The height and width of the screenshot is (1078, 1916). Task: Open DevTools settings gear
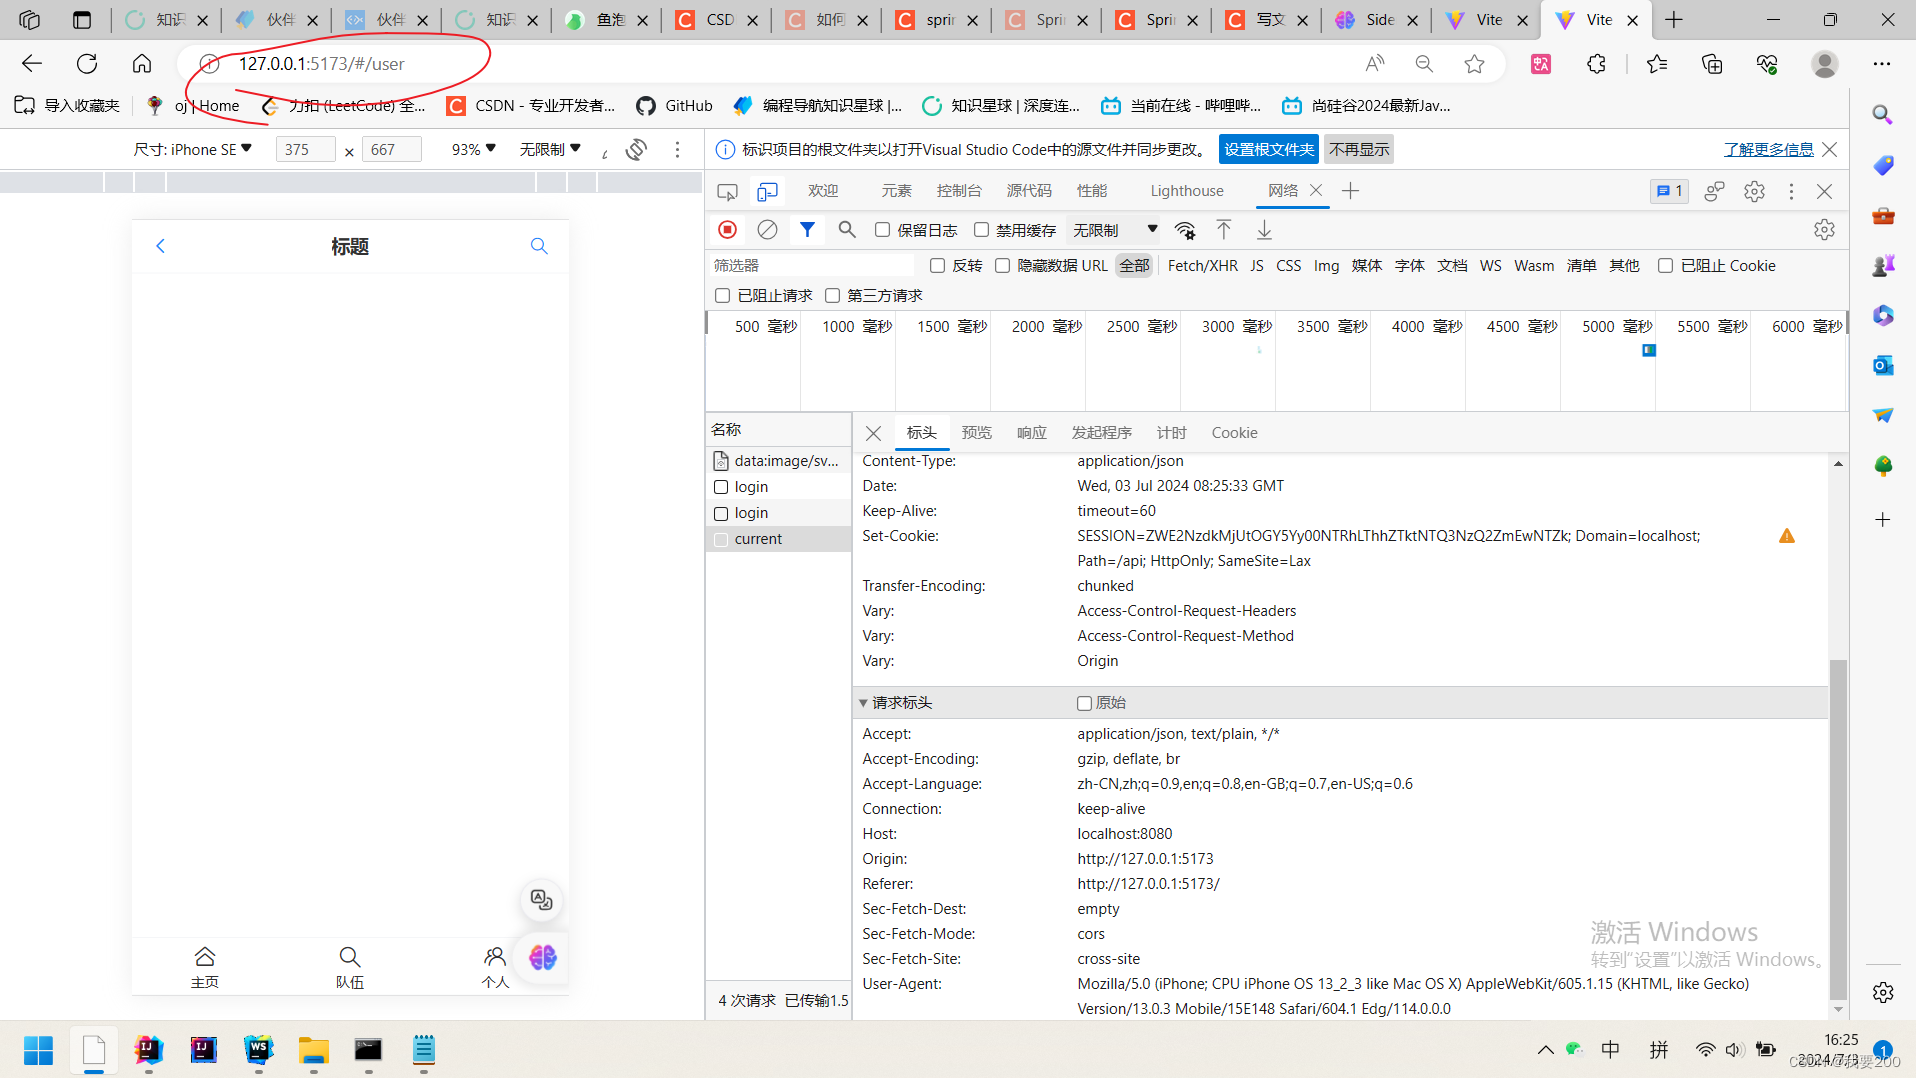coord(1754,191)
